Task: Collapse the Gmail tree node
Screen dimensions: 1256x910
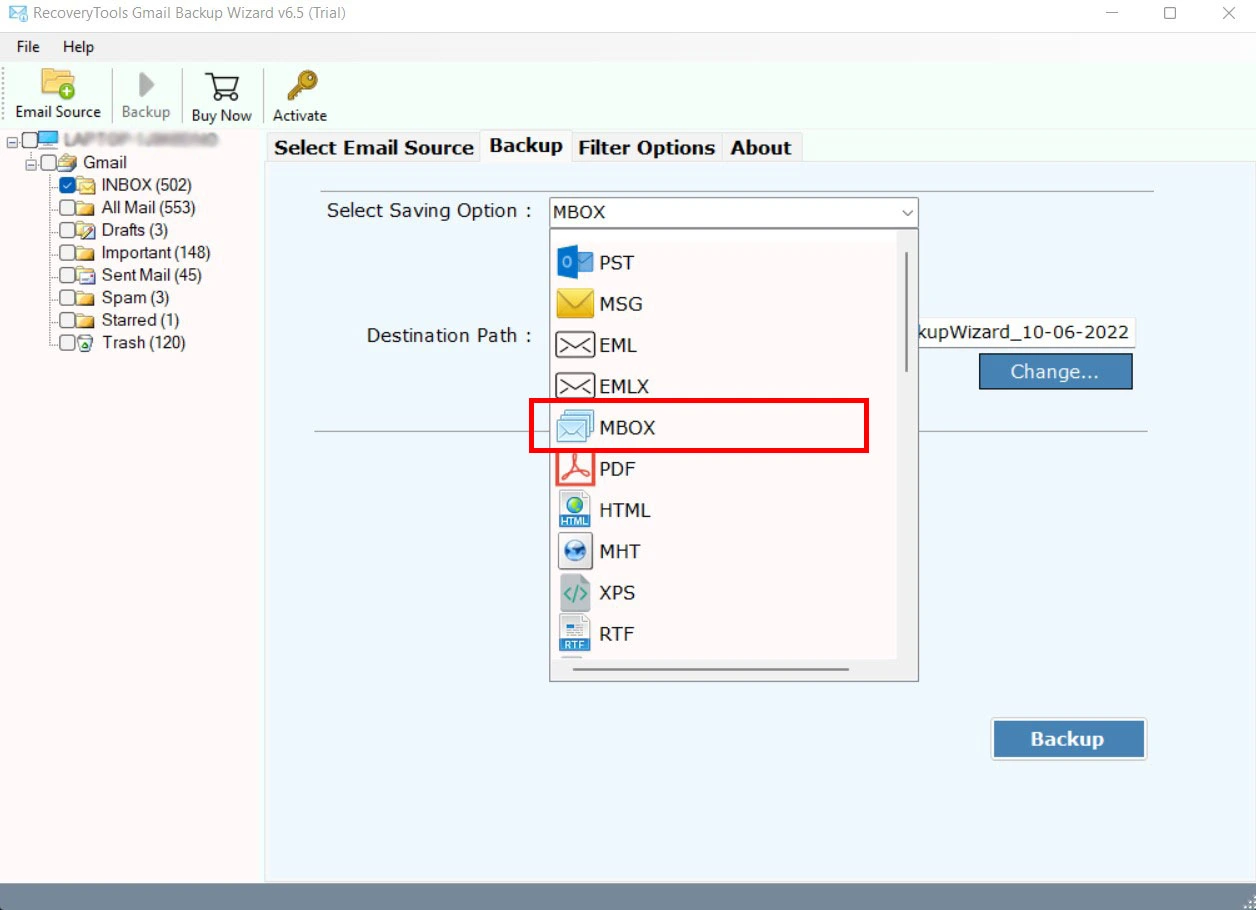Action: pyautogui.click(x=32, y=163)
